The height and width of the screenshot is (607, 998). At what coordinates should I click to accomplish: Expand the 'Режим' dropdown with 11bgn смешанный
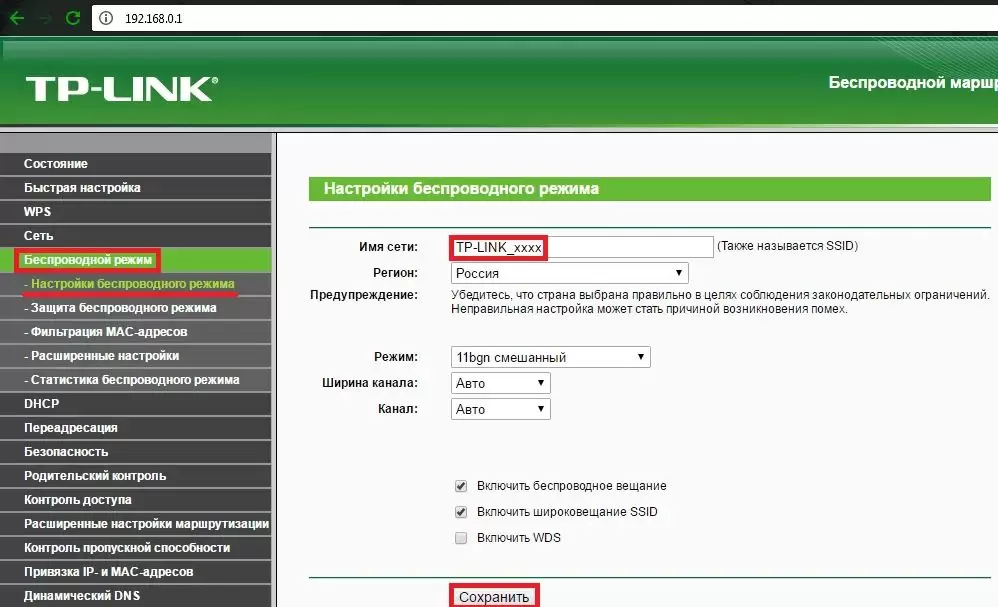[x=550, y=357]
